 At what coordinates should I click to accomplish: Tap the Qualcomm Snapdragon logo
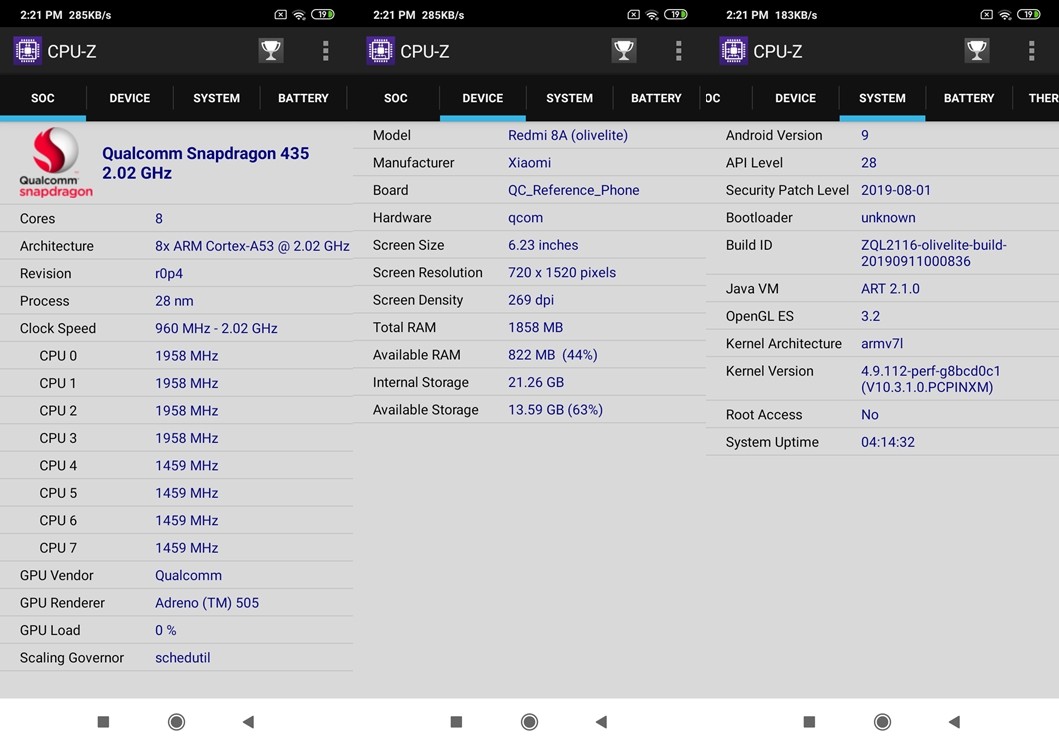coord(55,163)
